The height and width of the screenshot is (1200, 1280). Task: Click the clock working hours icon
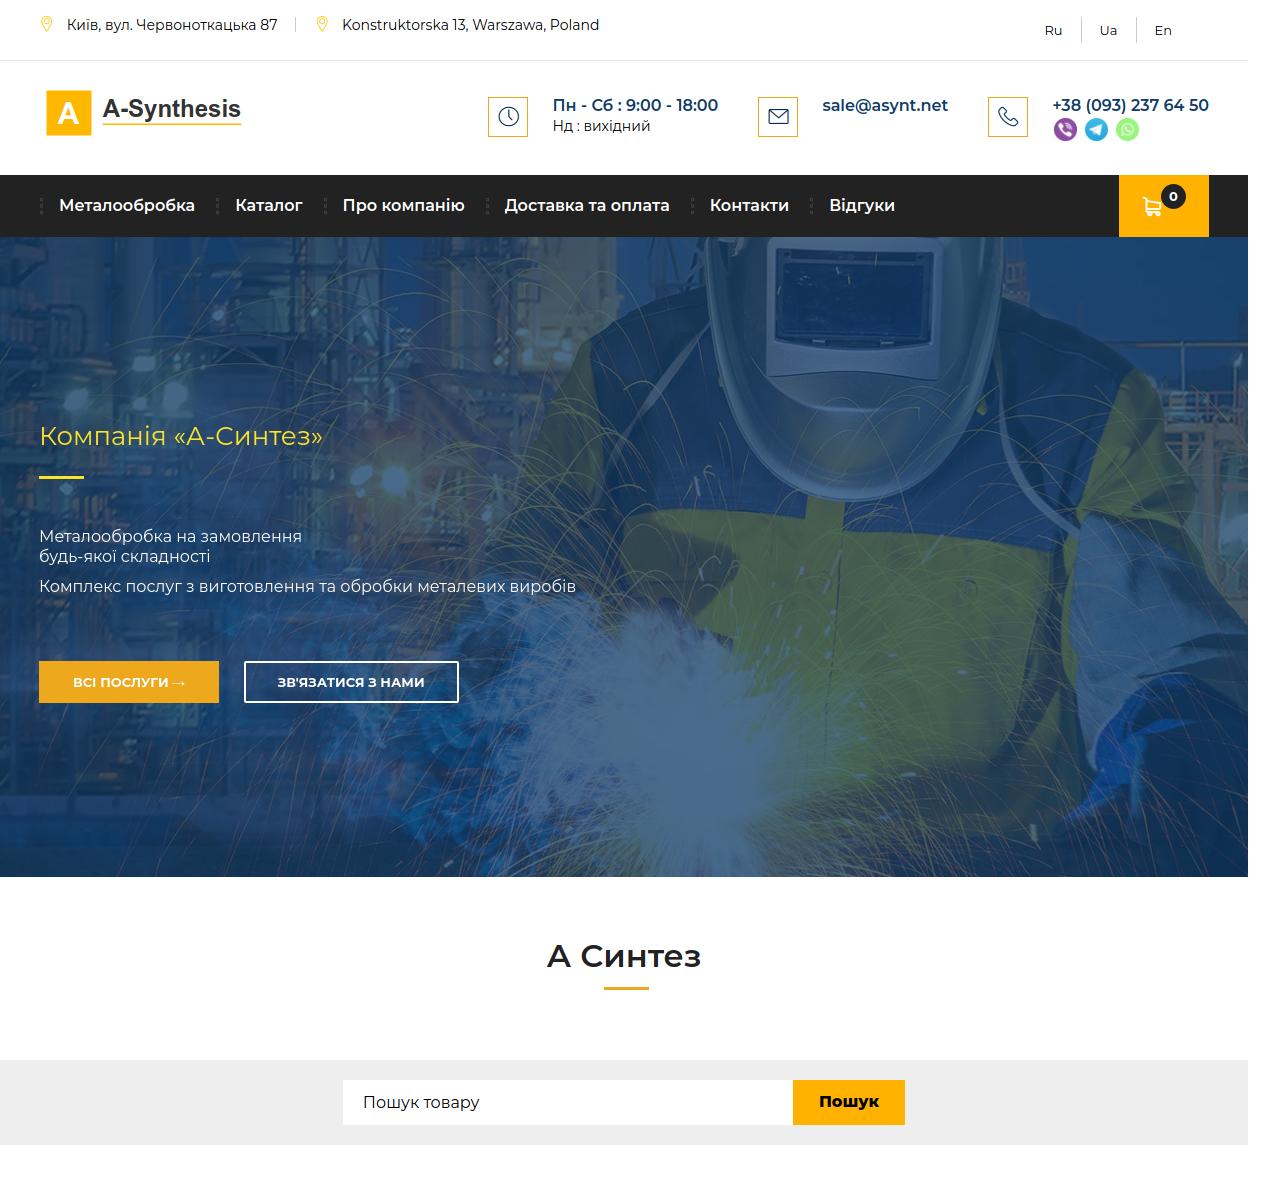click(x=508, y=117)
